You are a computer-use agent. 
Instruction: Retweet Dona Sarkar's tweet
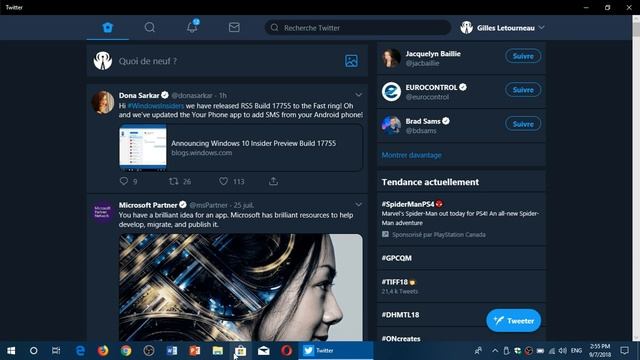click(174, 181)
